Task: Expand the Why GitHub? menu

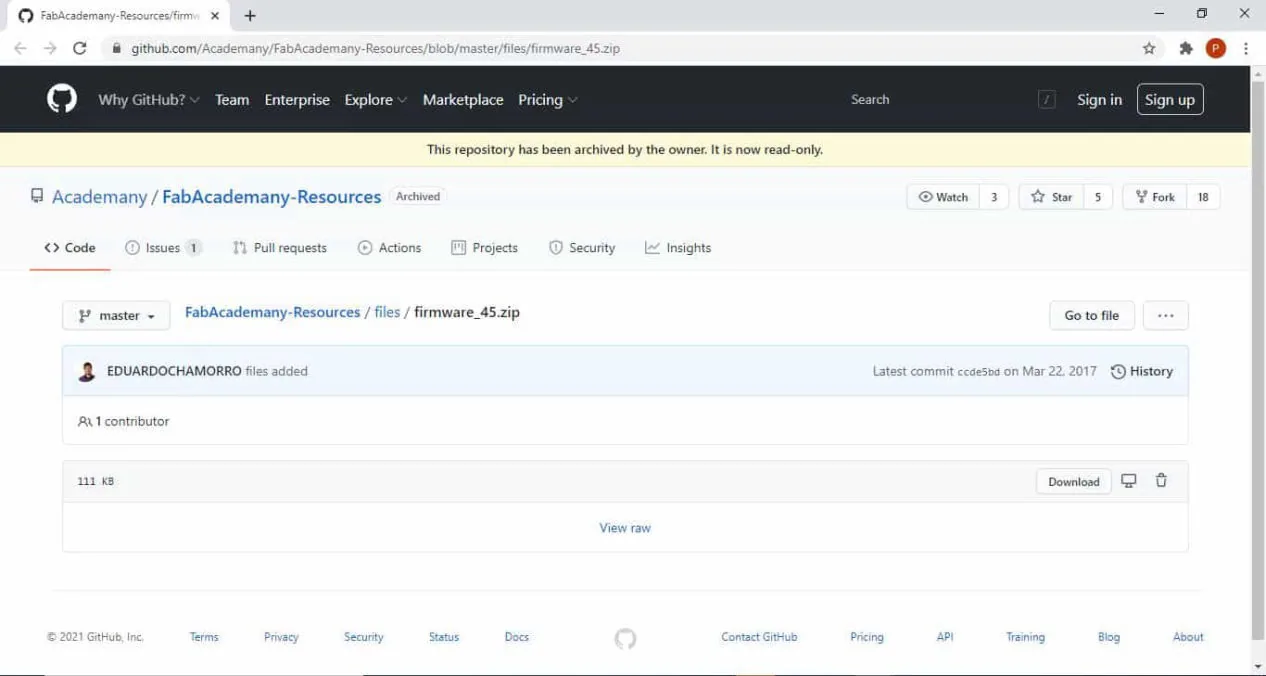Action: pos(148,100)
